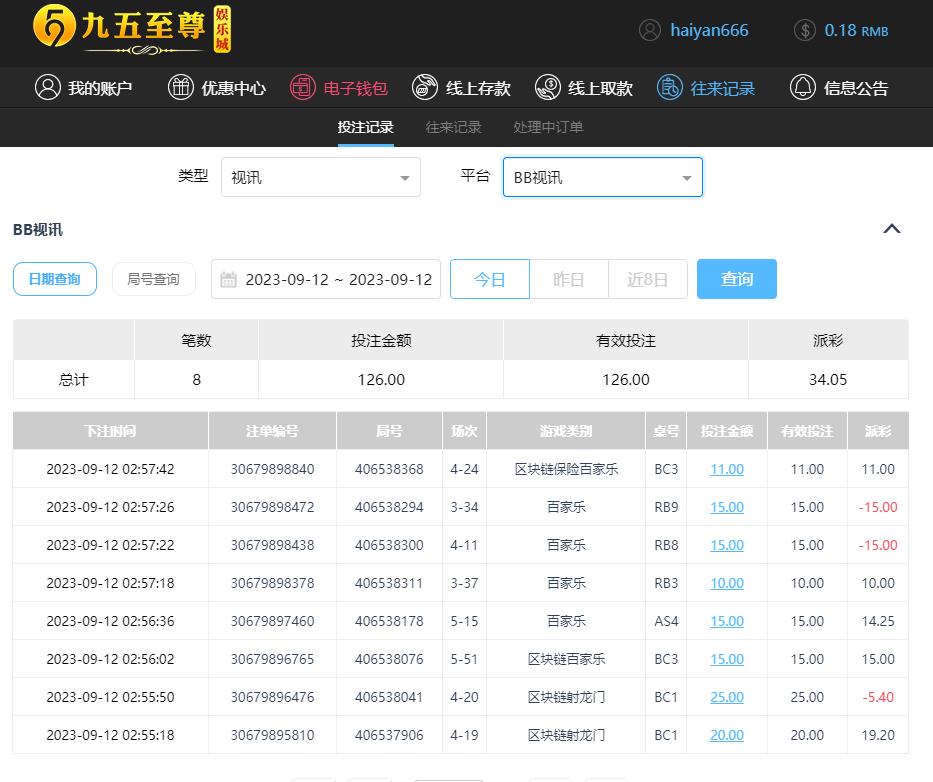Open 优惠中心 via its gift icon

[181, 88]
